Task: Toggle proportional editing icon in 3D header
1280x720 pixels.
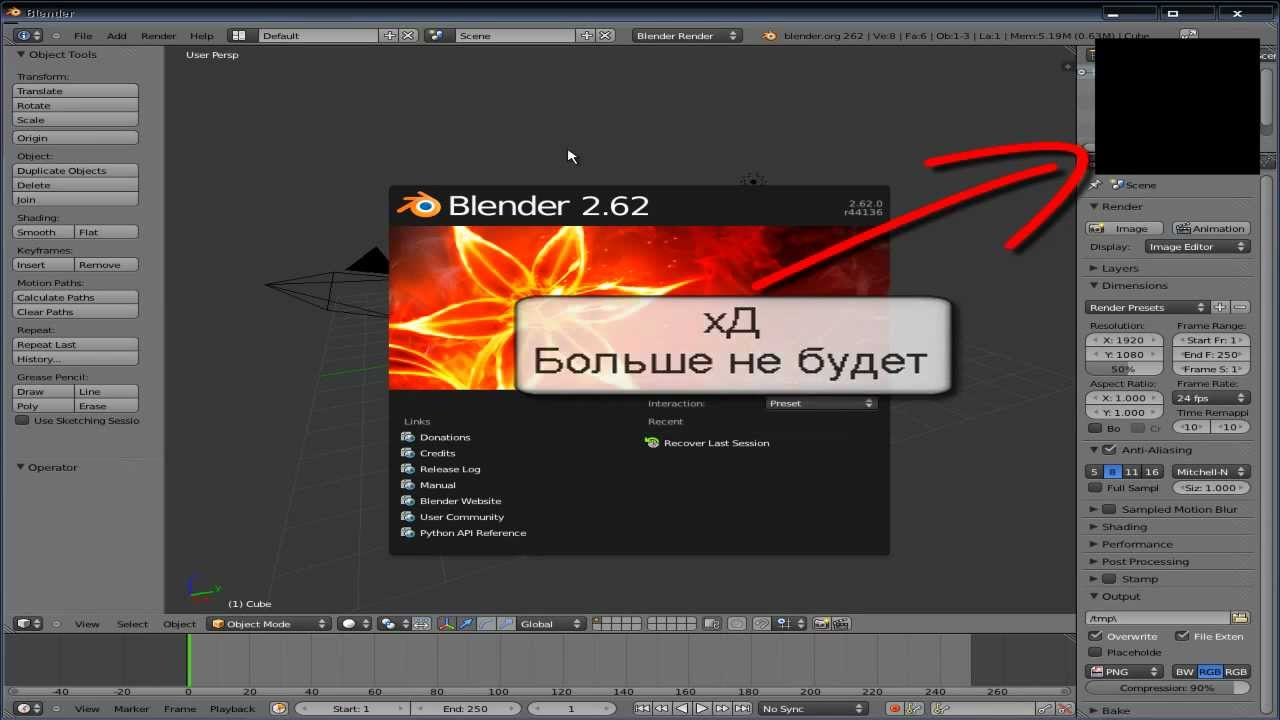Action: click(737, 623)
